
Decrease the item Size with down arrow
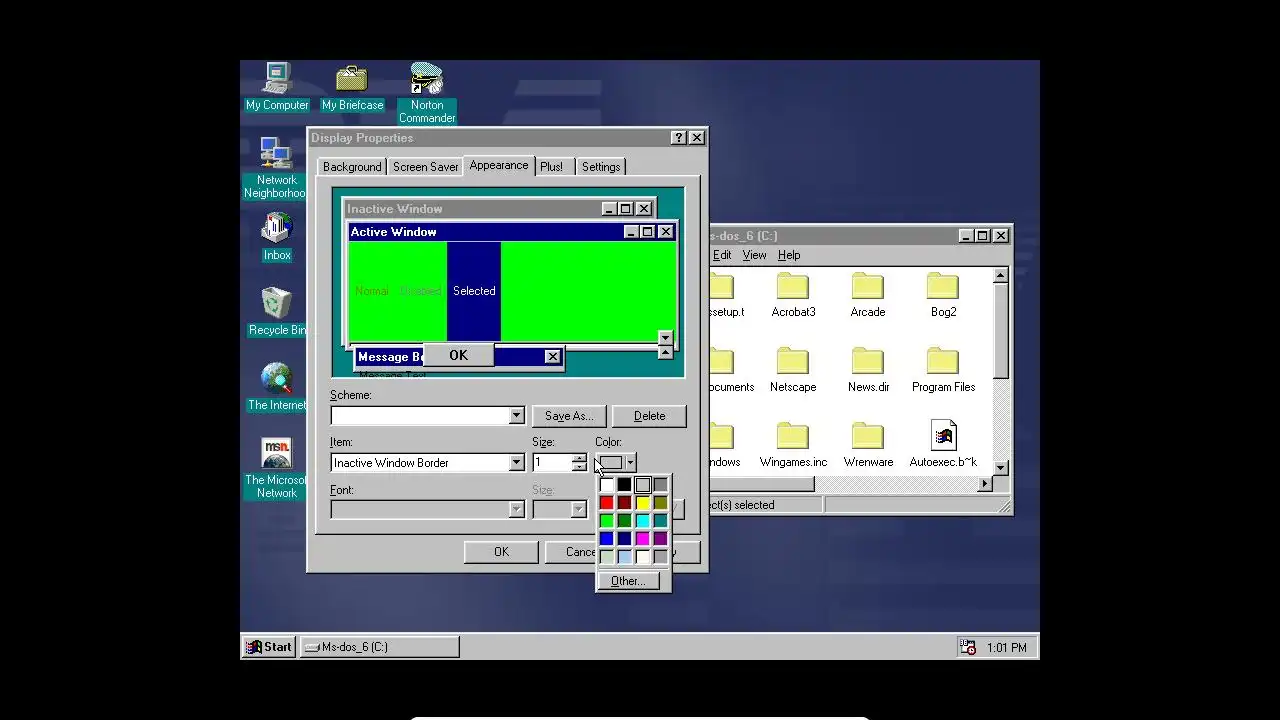click(579, 467)
